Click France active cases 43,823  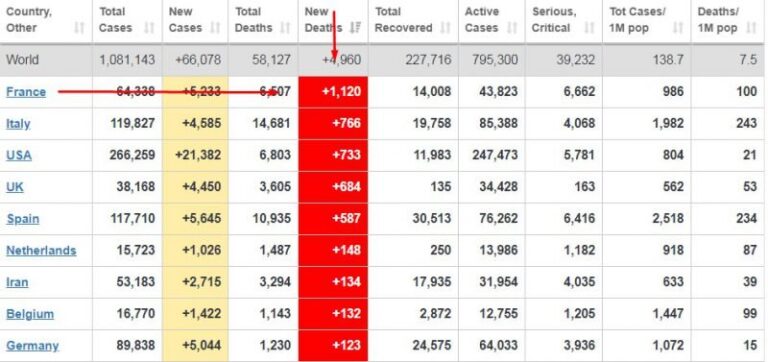(498, 92)
